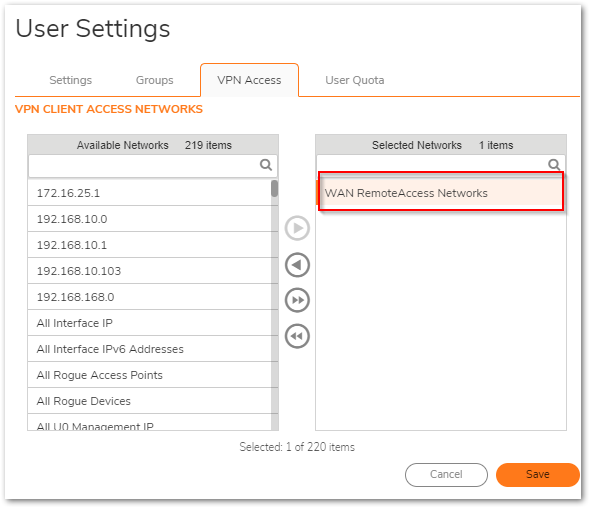Click the add-all double arrow icon

[297, 300]
